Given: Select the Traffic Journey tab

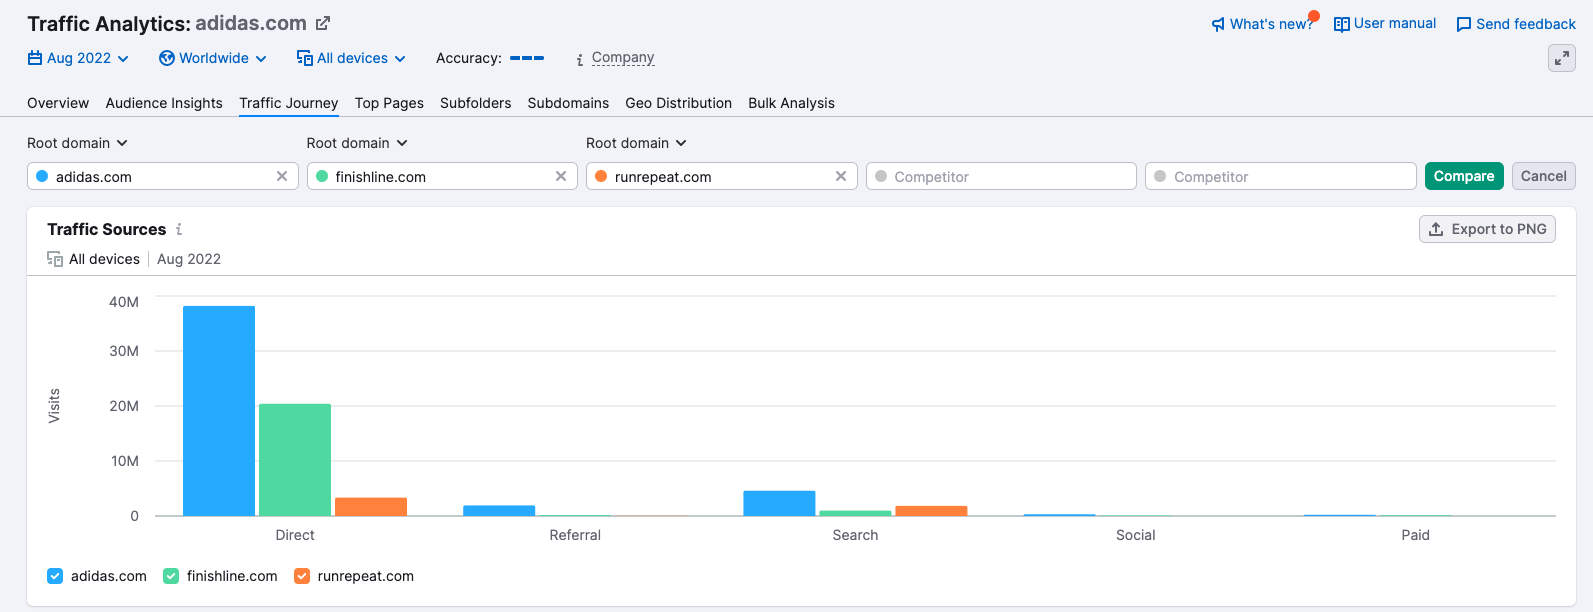Looking at the screenshot, I should (x=289, y=103).
